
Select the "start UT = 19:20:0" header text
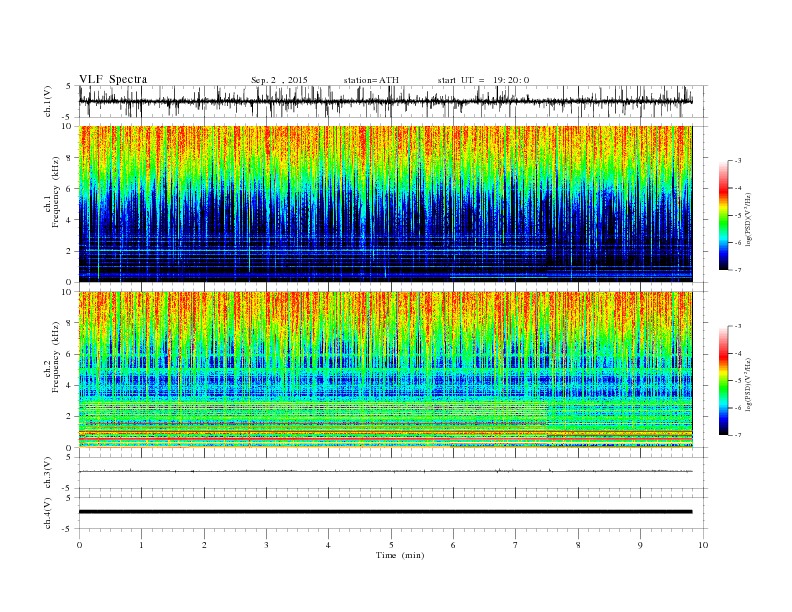click(483, 80)
